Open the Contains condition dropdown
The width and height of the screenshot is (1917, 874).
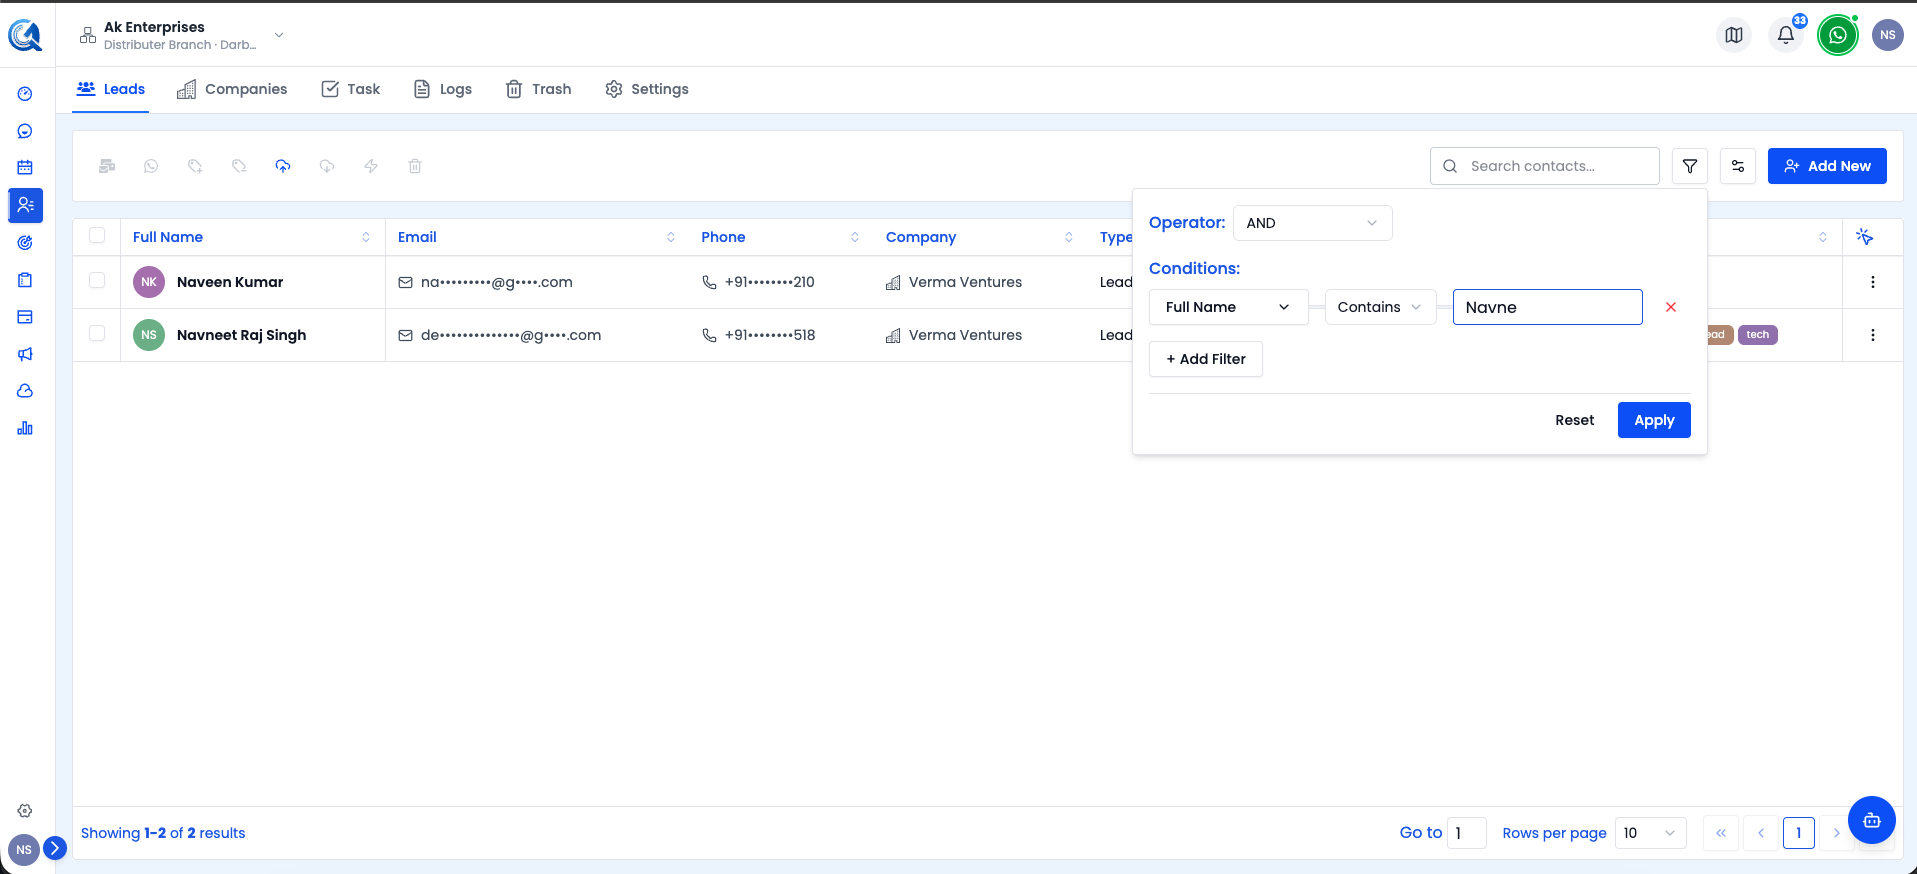click(1380, 307)
